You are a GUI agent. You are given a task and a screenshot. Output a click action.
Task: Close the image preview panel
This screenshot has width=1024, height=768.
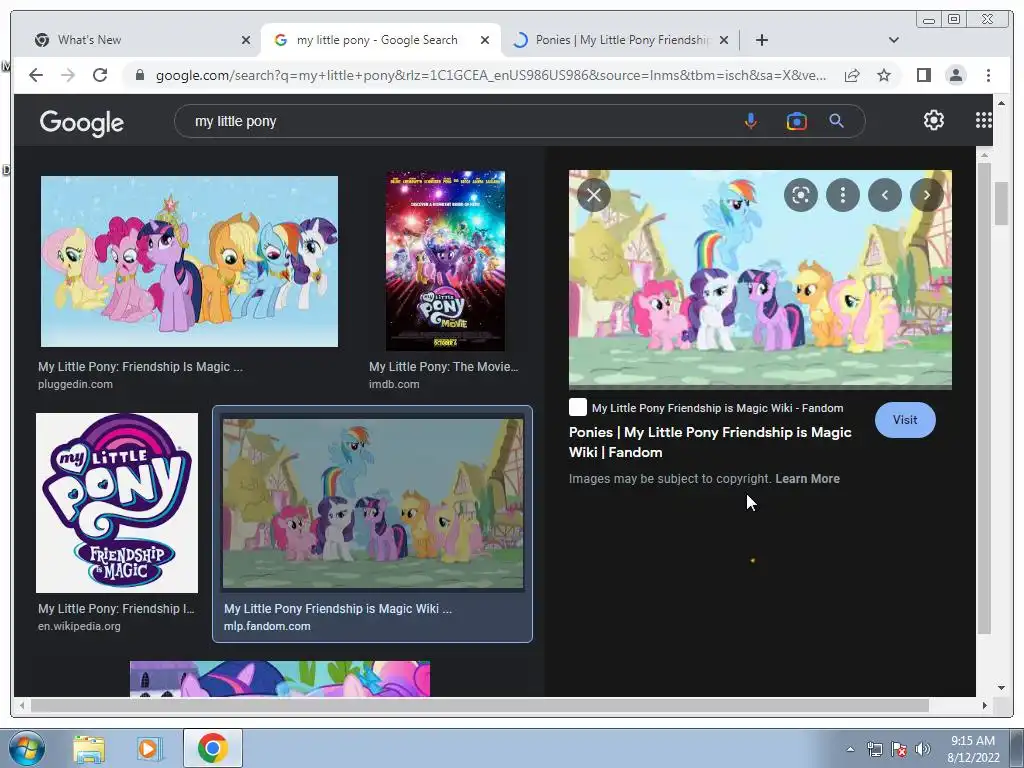pos(594,195)
